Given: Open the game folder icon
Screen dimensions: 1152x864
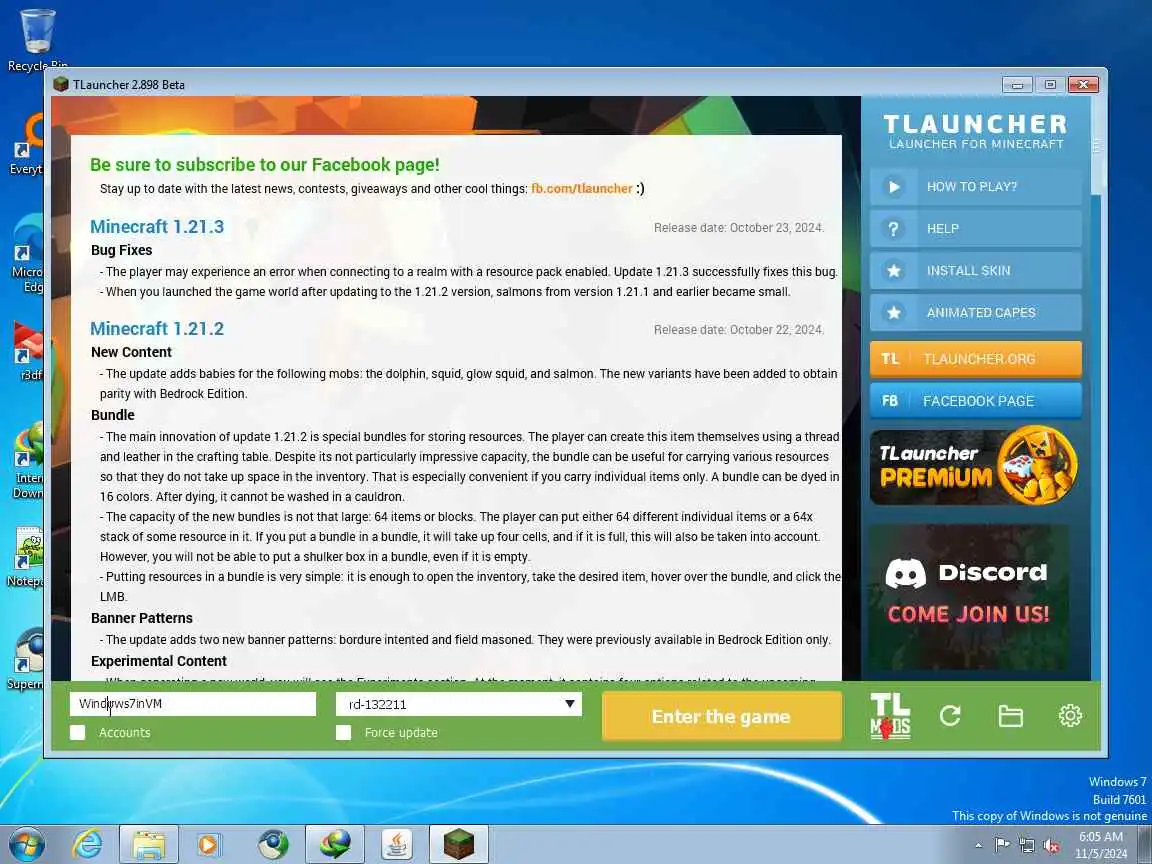Looking at the screenshot, I should click(x=1010, y=716).
